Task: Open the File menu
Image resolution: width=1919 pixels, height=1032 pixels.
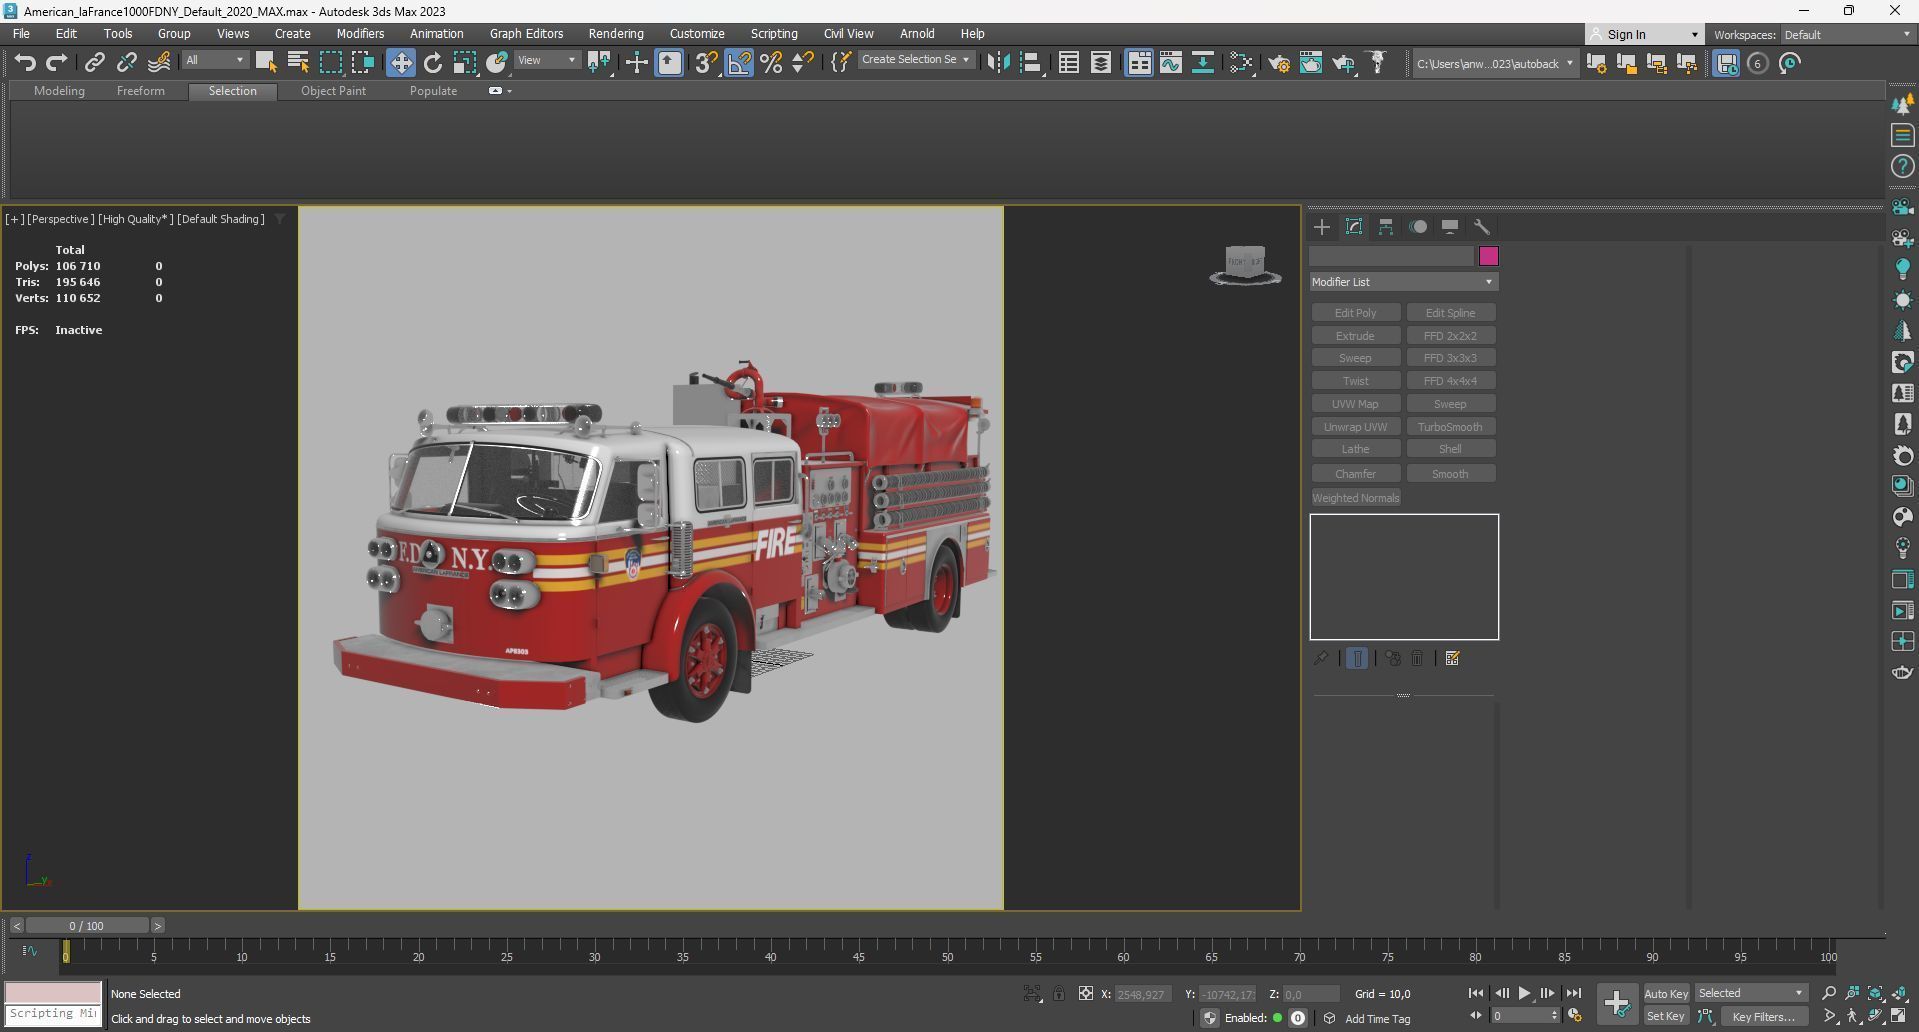Action: (21, 34)
